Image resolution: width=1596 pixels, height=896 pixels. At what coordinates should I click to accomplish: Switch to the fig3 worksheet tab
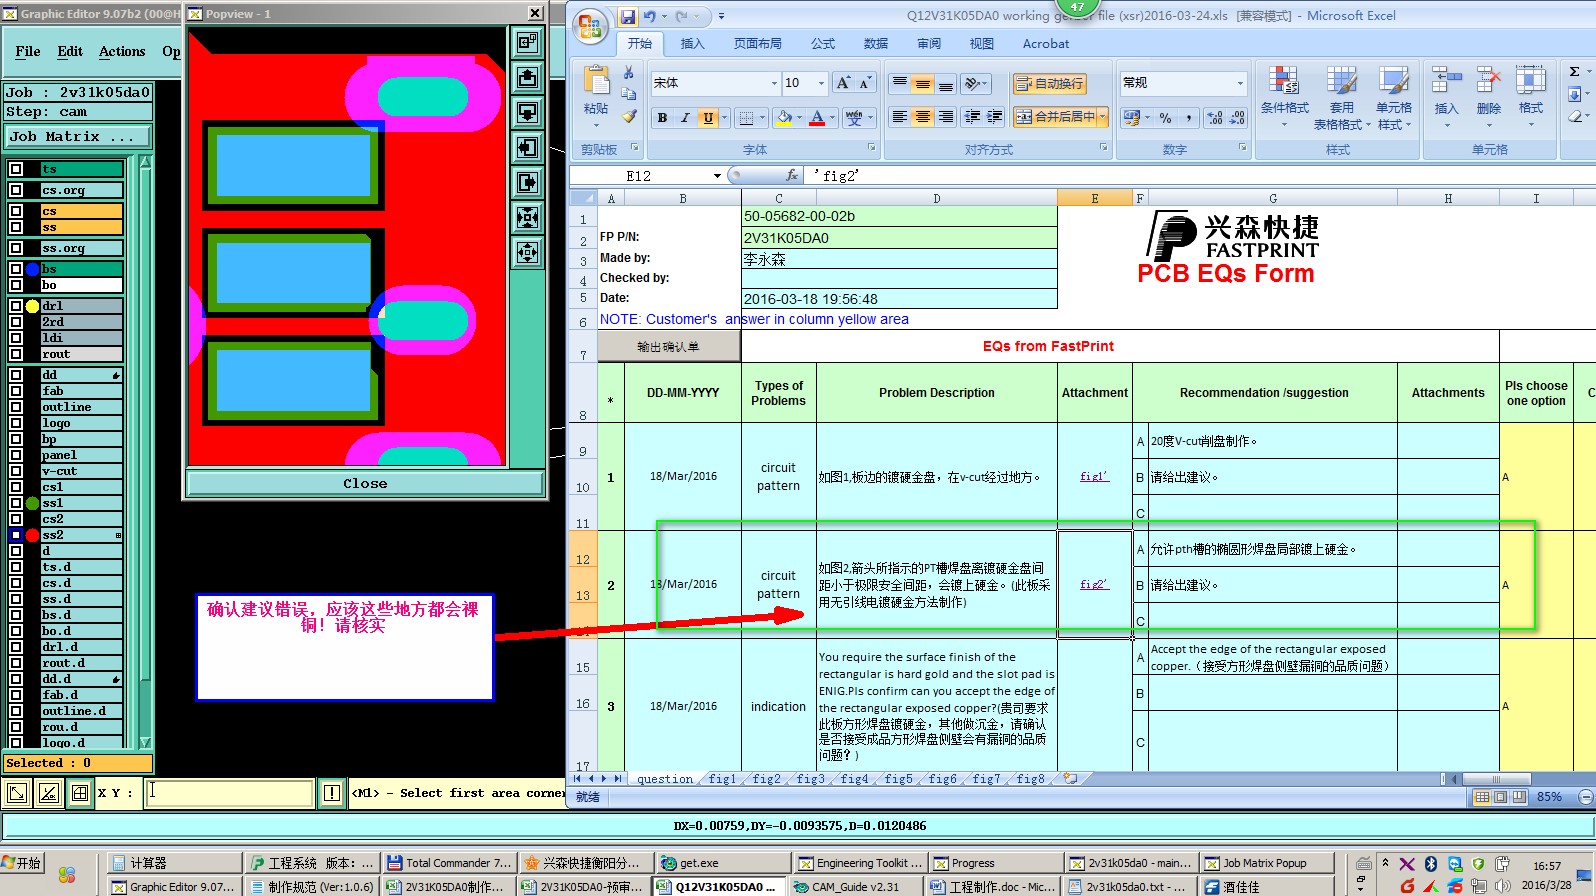click(810, 779)
